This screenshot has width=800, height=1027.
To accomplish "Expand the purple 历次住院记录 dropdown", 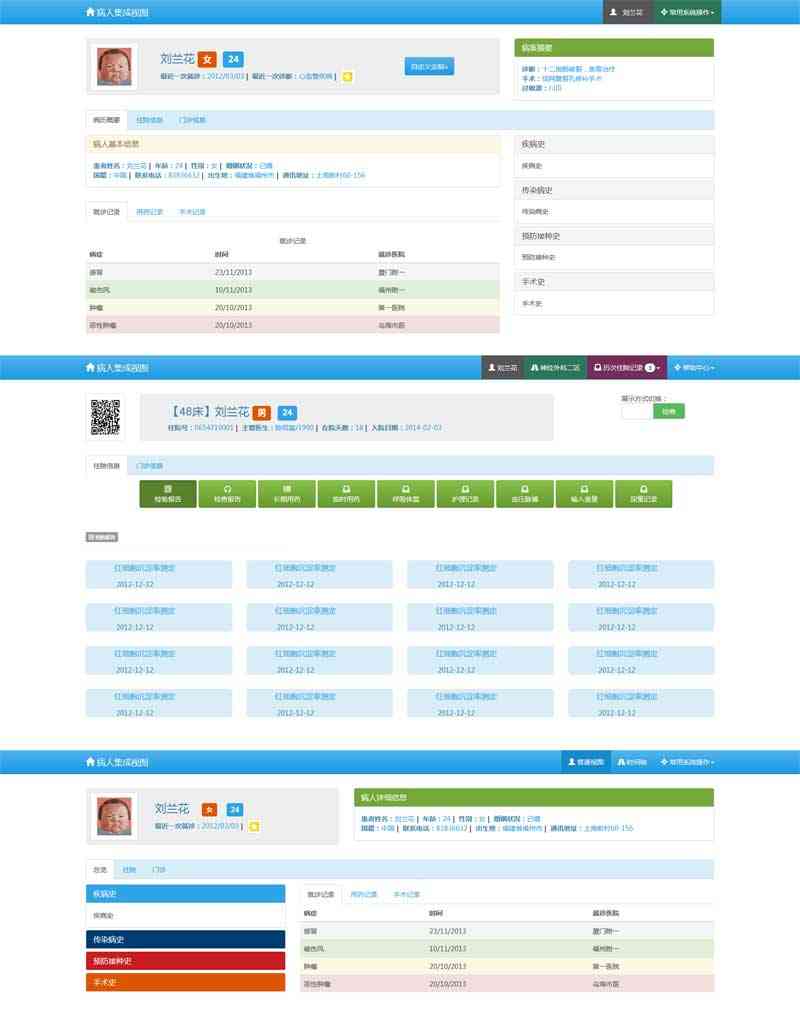I will 627,368.
